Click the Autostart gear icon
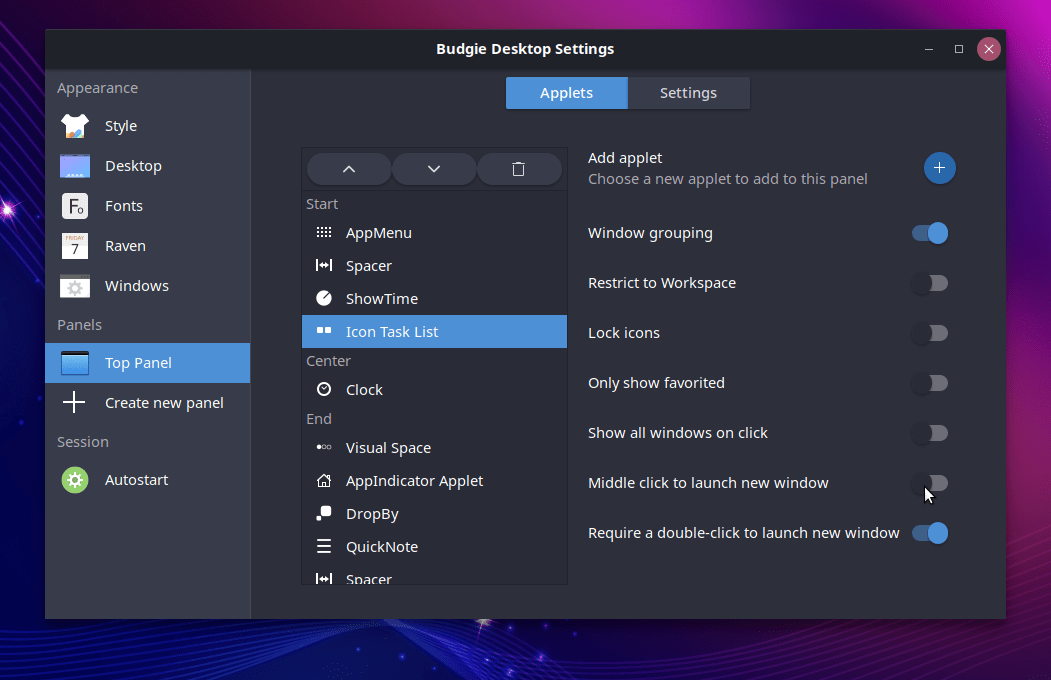This screenshot has height=680, width=1051. [x=75, y=480]
